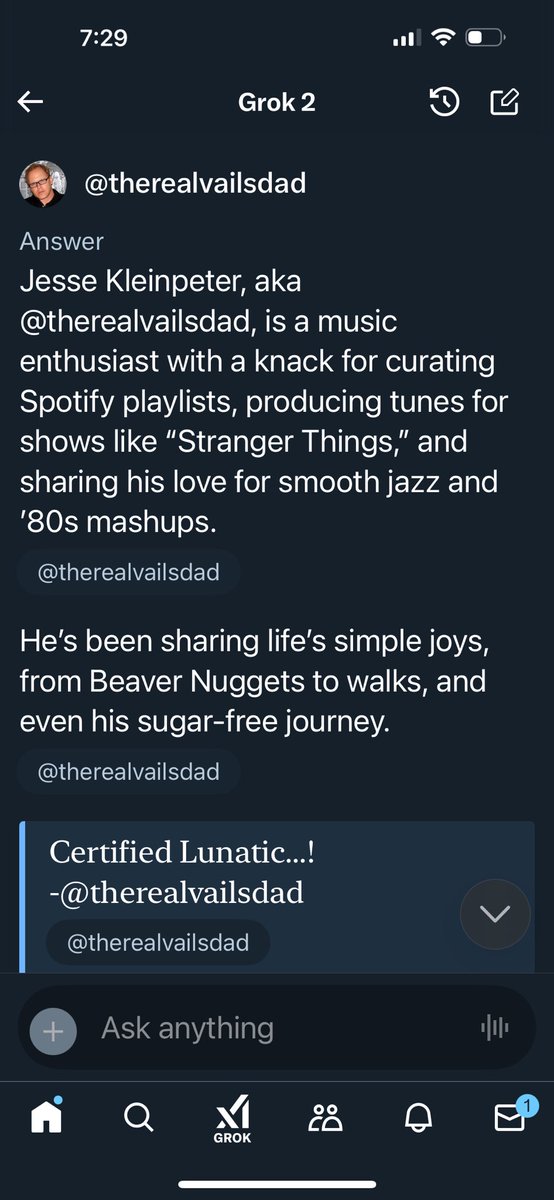The height and width of the screenshot is (1200, 554).
Task: Open Notifications bell icon
Action: [417, 1117]
